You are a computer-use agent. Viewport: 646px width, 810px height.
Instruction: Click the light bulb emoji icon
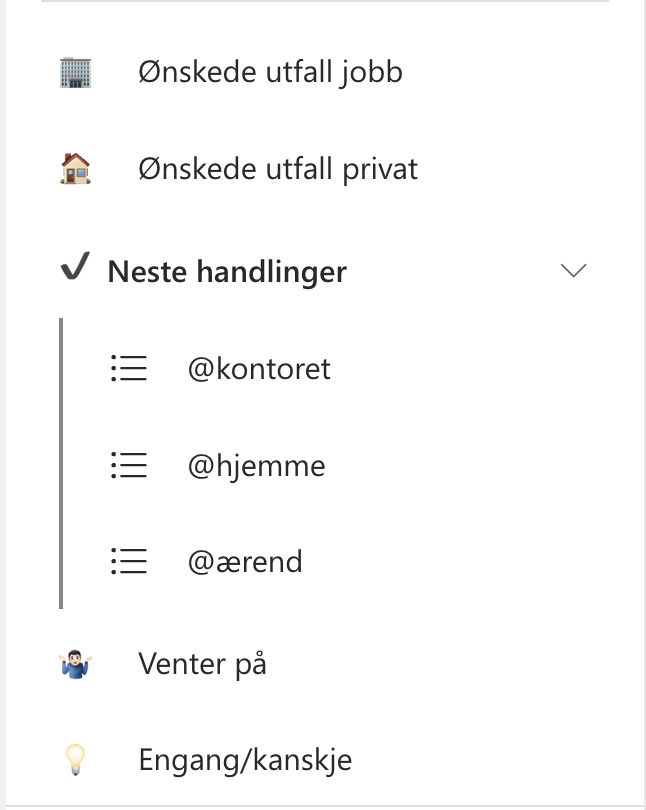coord(76,760)
